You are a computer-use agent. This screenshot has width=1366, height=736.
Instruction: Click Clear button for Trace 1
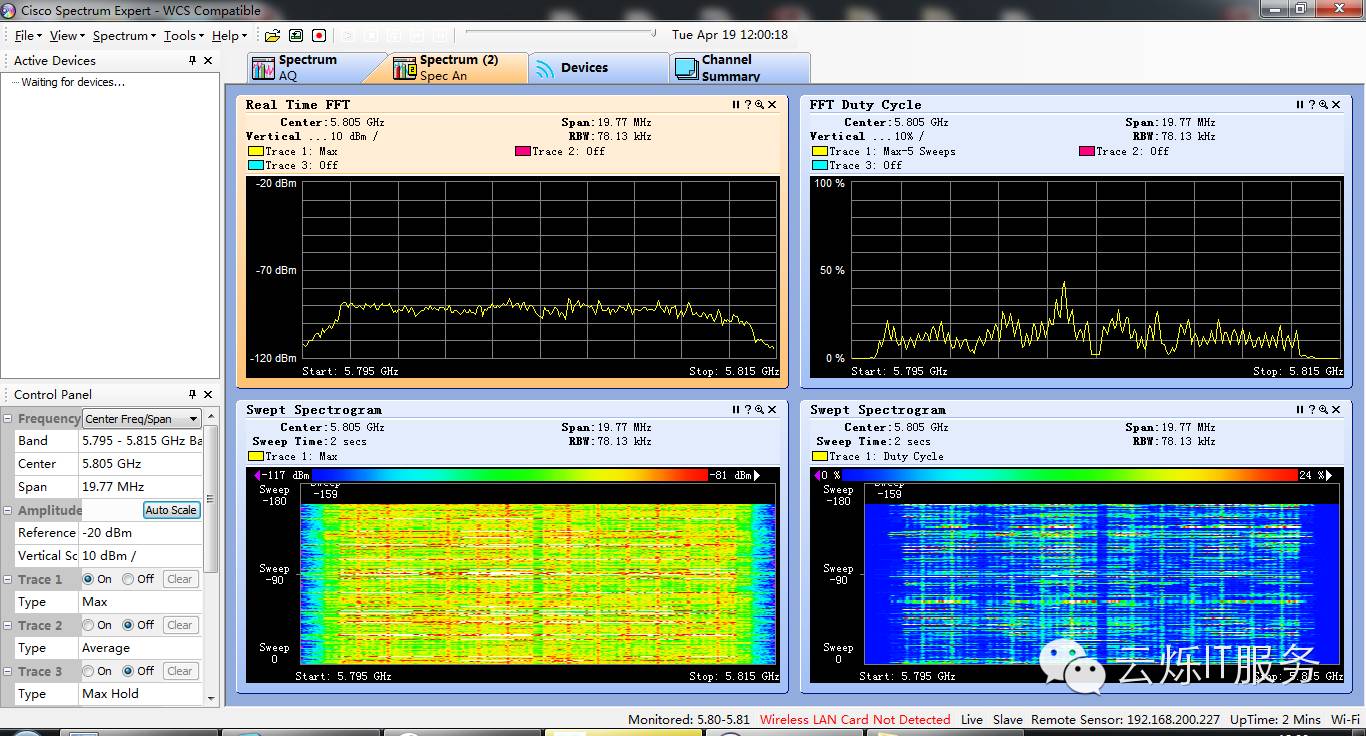[x=180, y=579]
